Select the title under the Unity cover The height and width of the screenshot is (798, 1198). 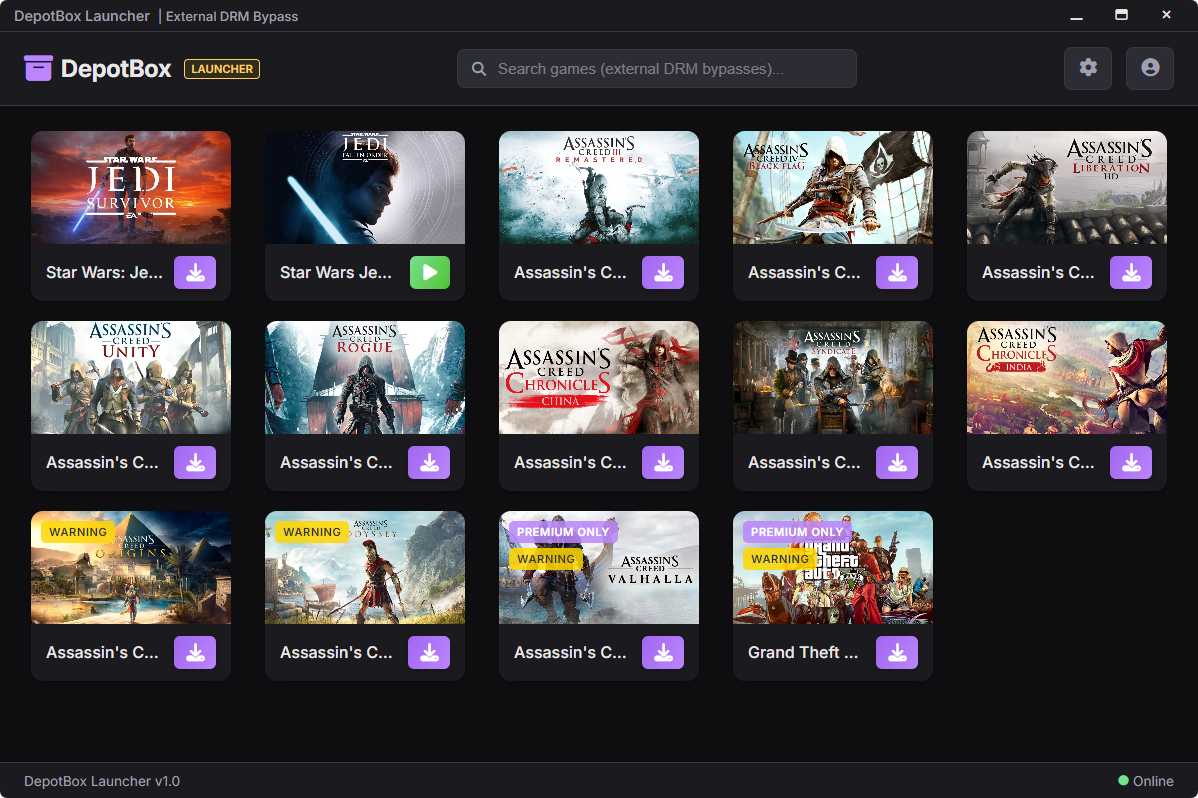tap(102, 462)
